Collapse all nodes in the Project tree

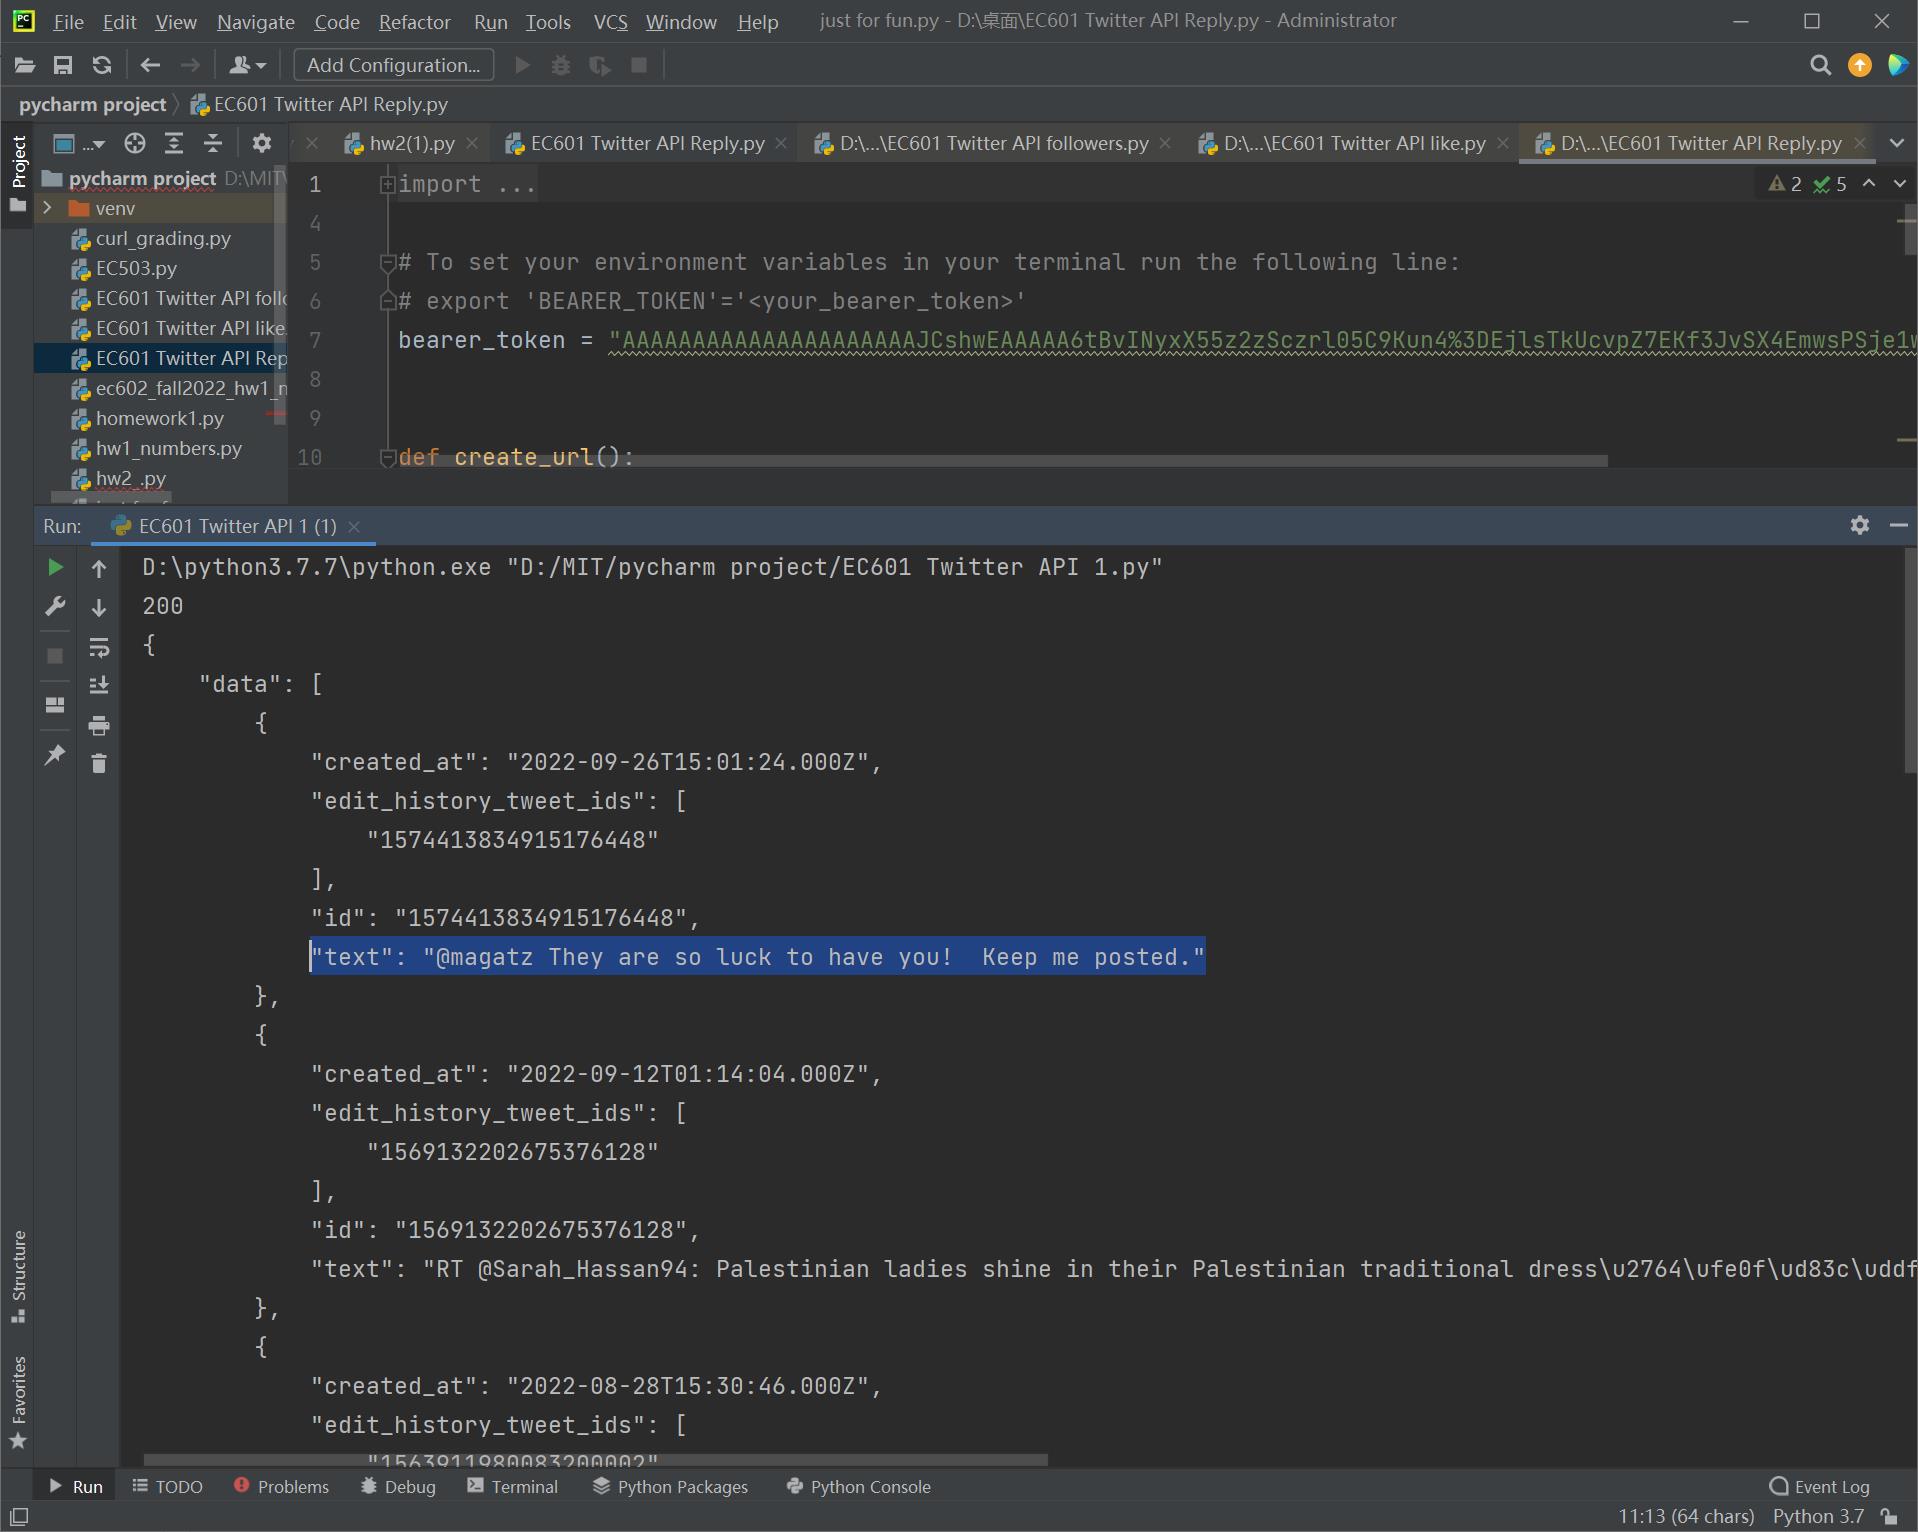213,143
